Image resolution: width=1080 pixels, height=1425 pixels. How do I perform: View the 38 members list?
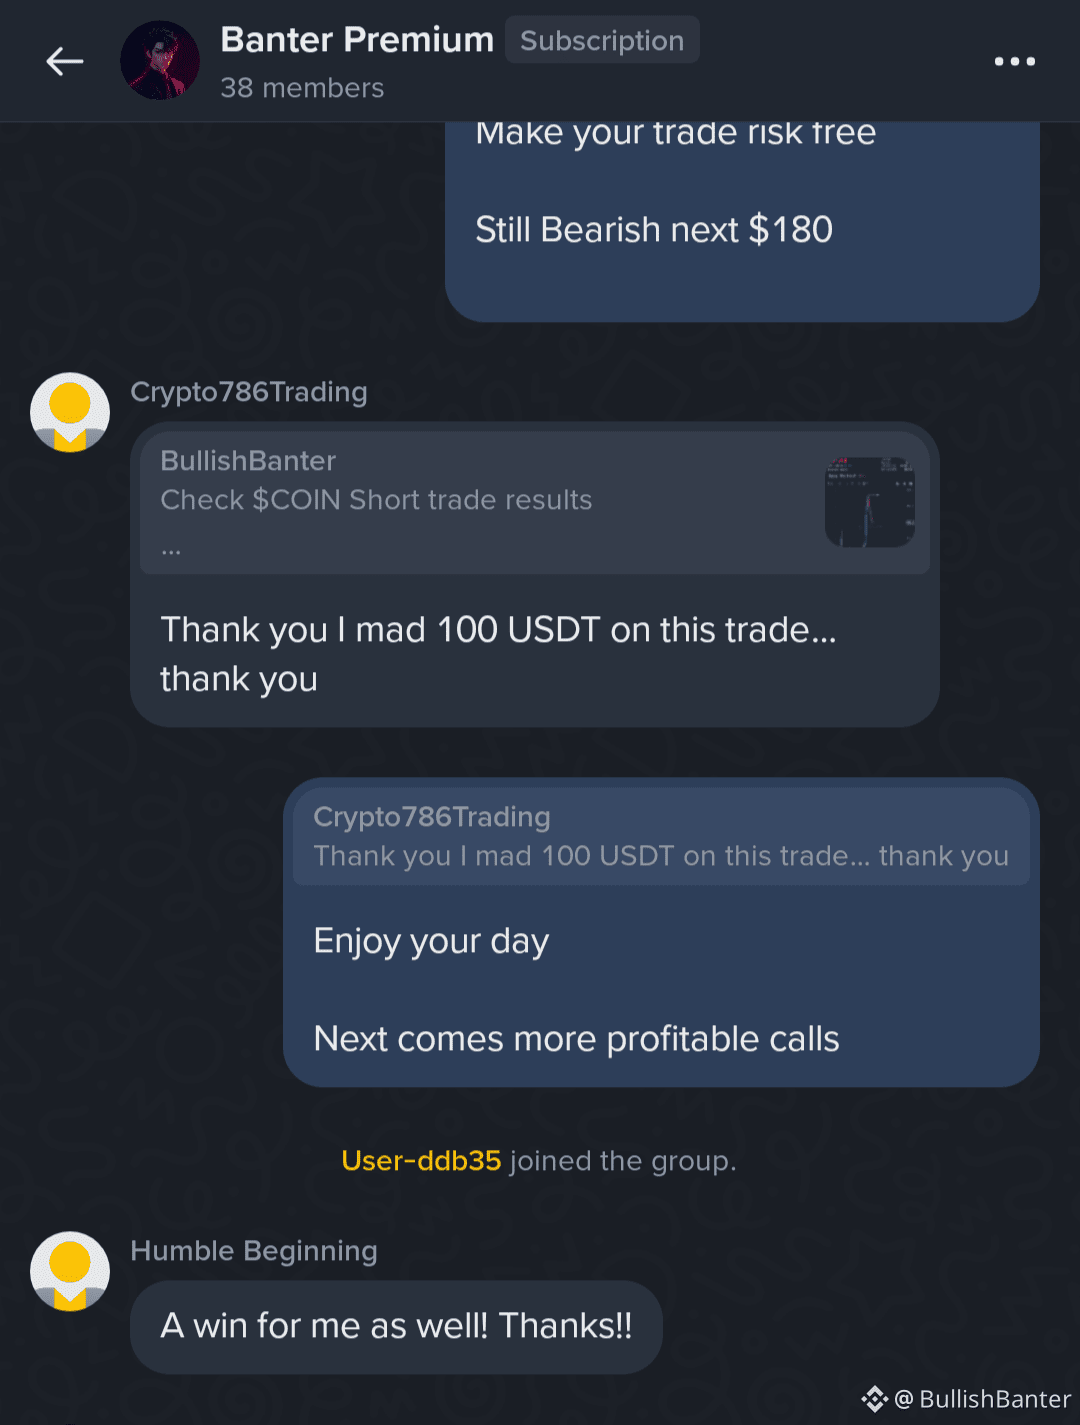[x=302, y=88]
